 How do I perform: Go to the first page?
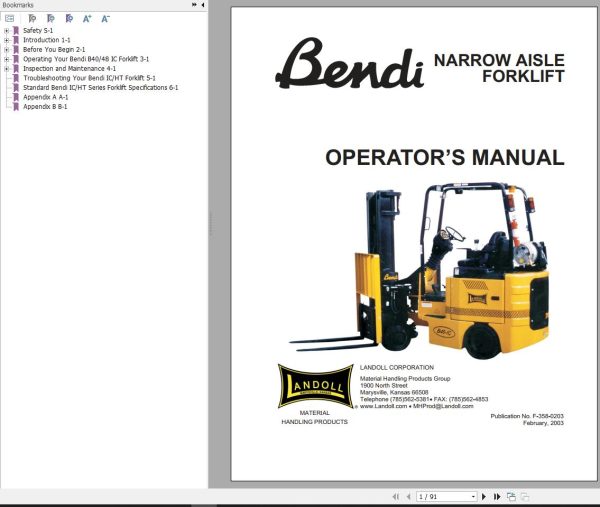click(x=396, y=497)
